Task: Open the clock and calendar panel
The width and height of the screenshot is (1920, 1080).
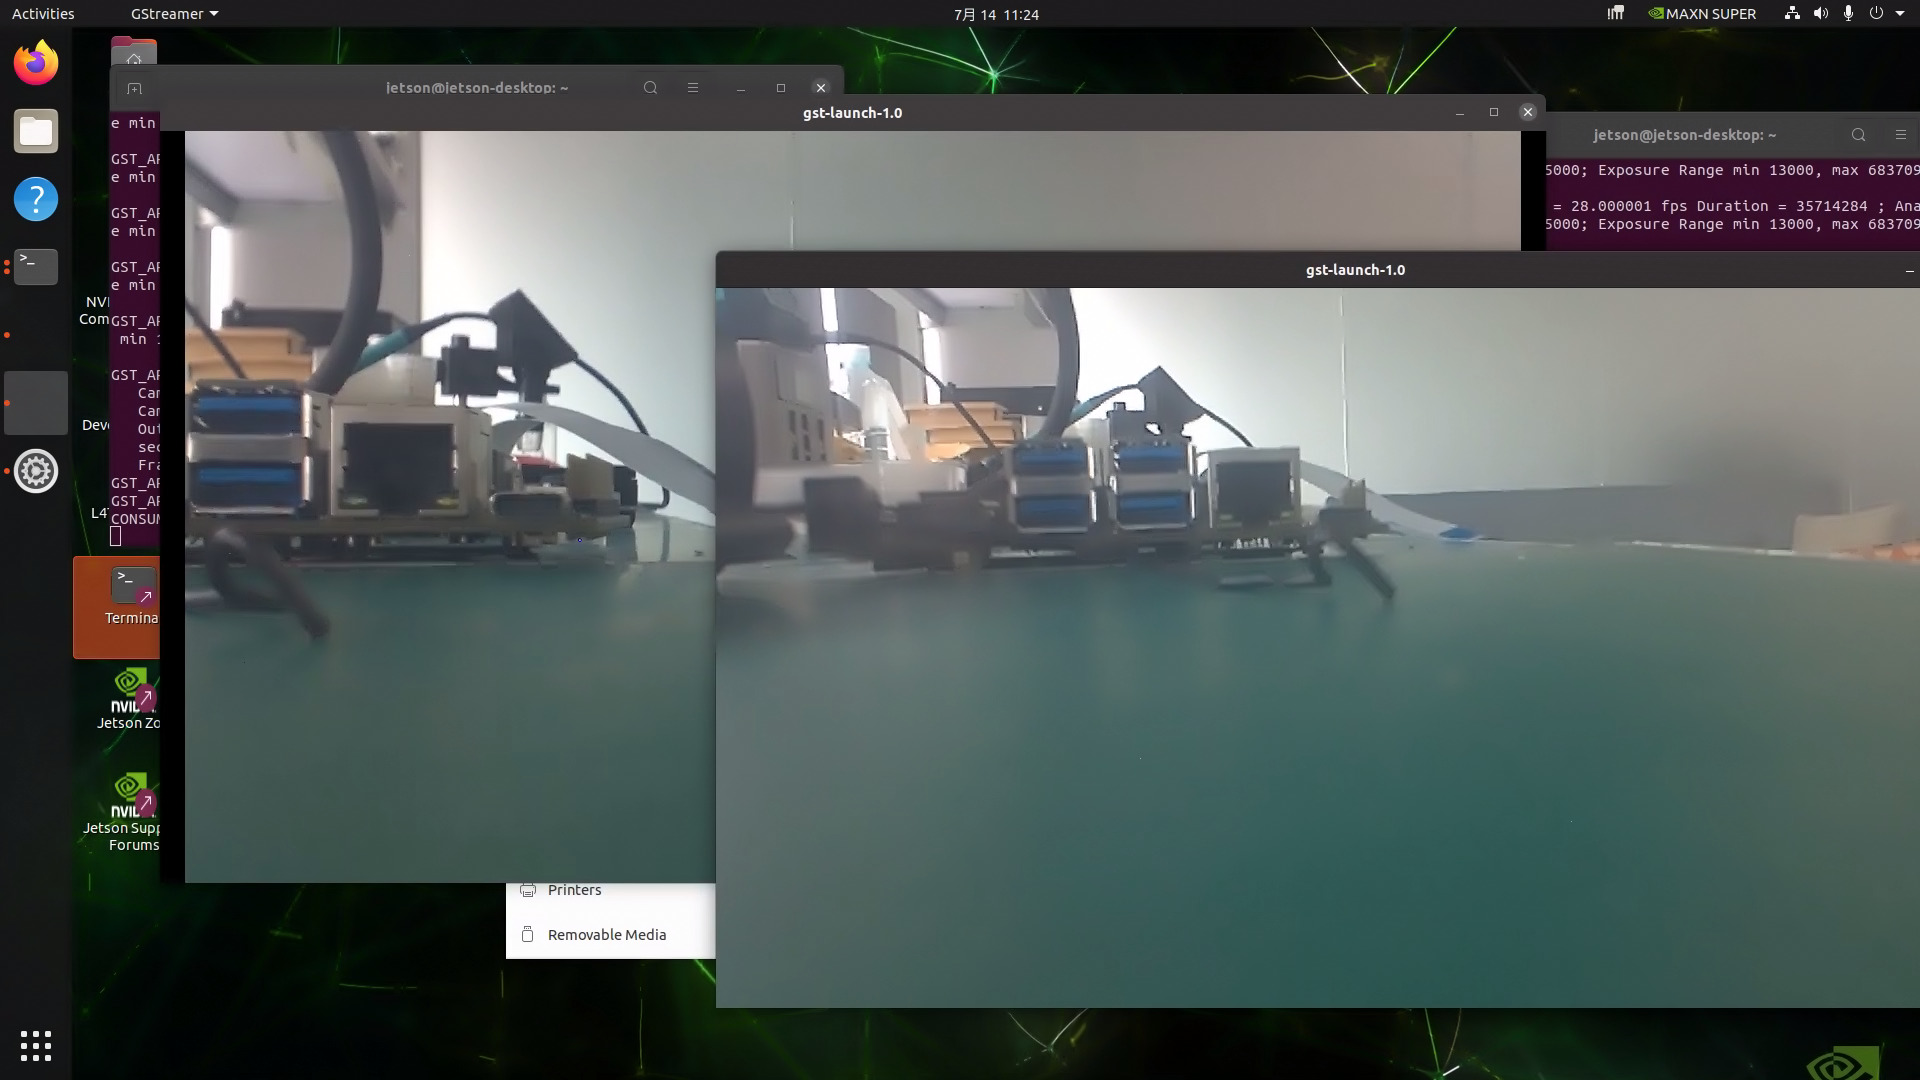Action: point(996,14)
